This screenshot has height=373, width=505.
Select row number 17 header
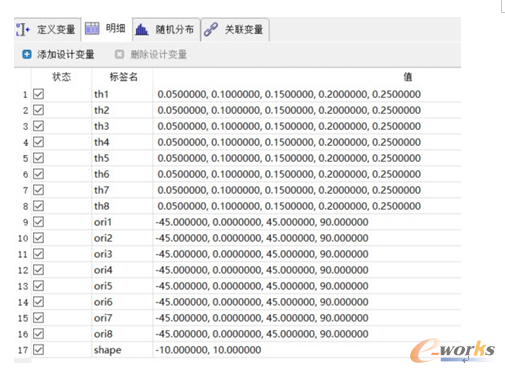click(x=23, y=350)
